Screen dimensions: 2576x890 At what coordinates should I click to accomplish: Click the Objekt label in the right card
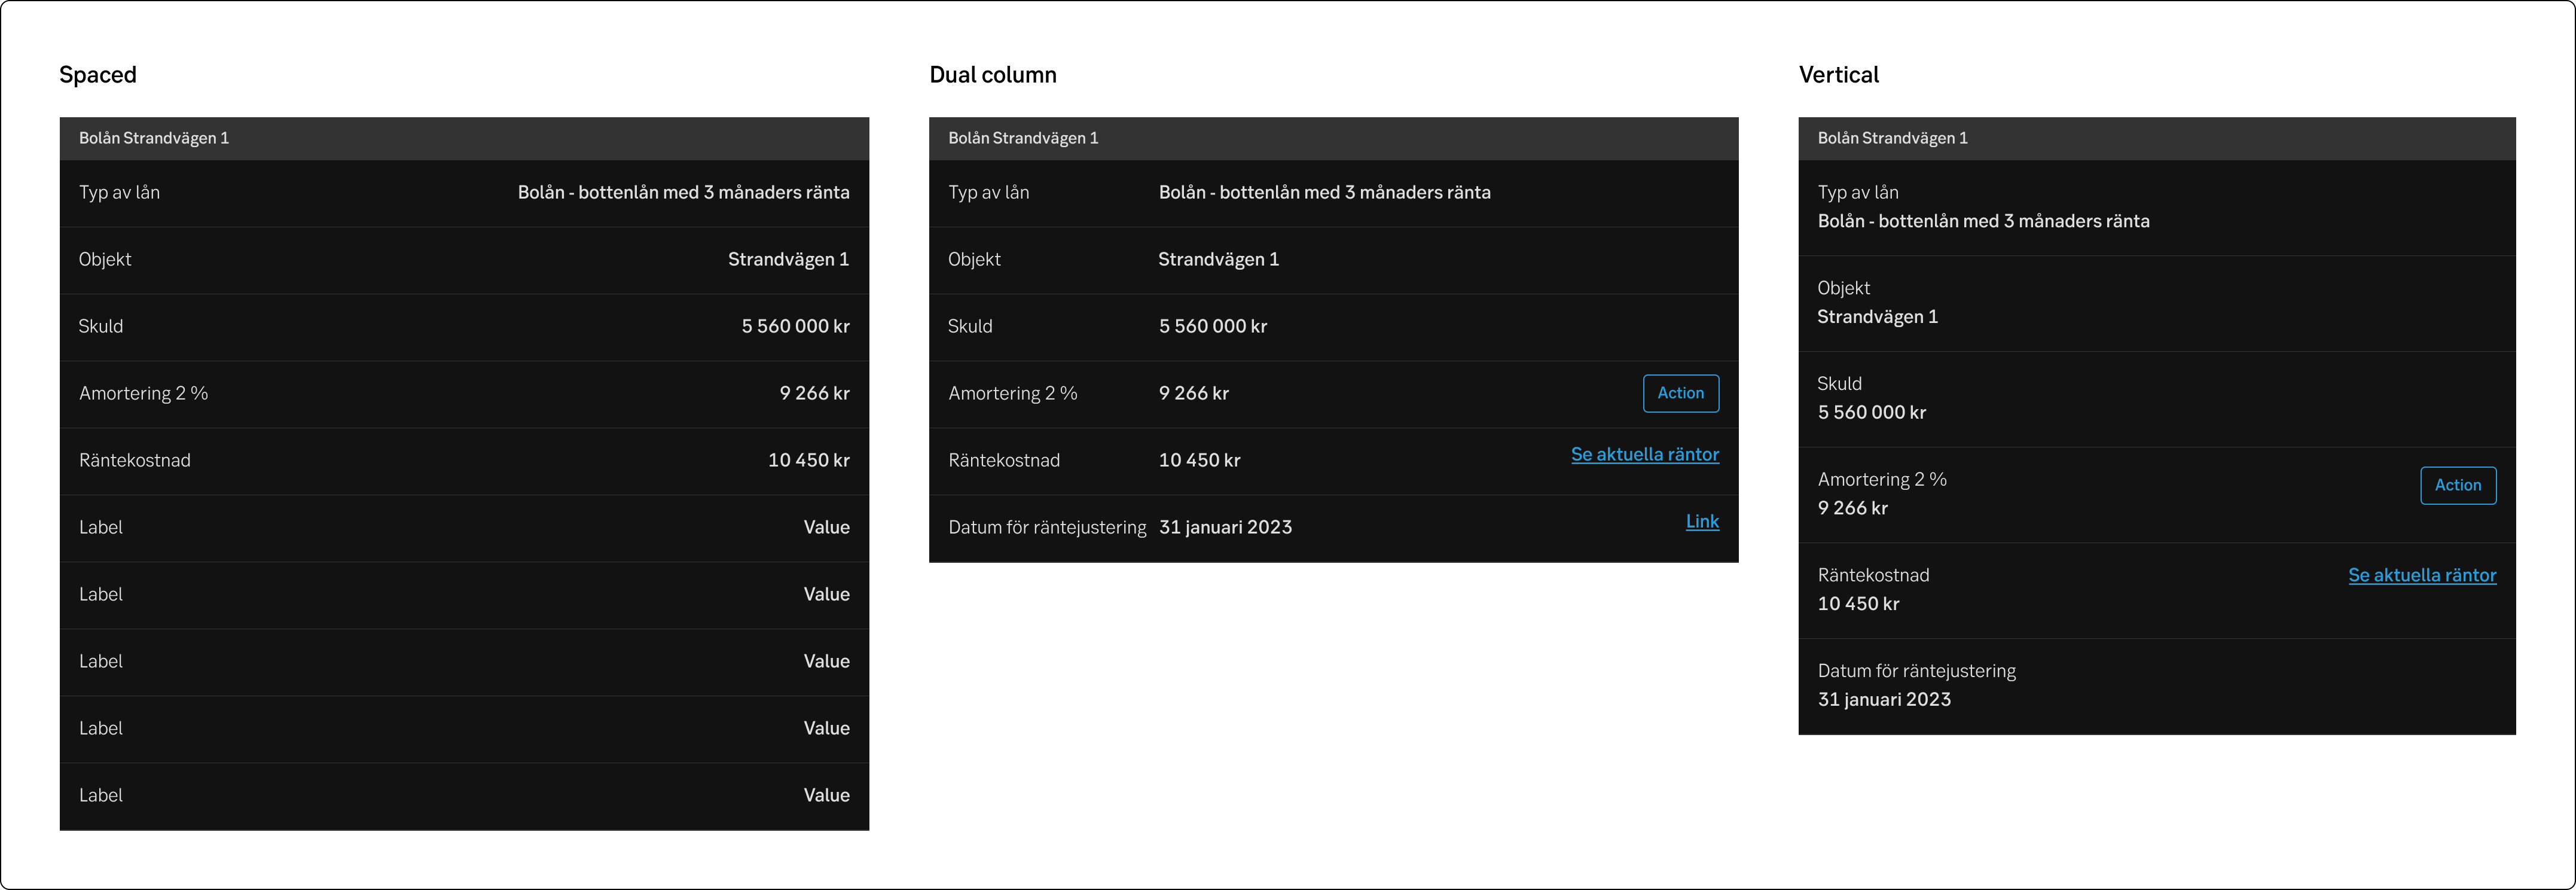pos(1843,287)
